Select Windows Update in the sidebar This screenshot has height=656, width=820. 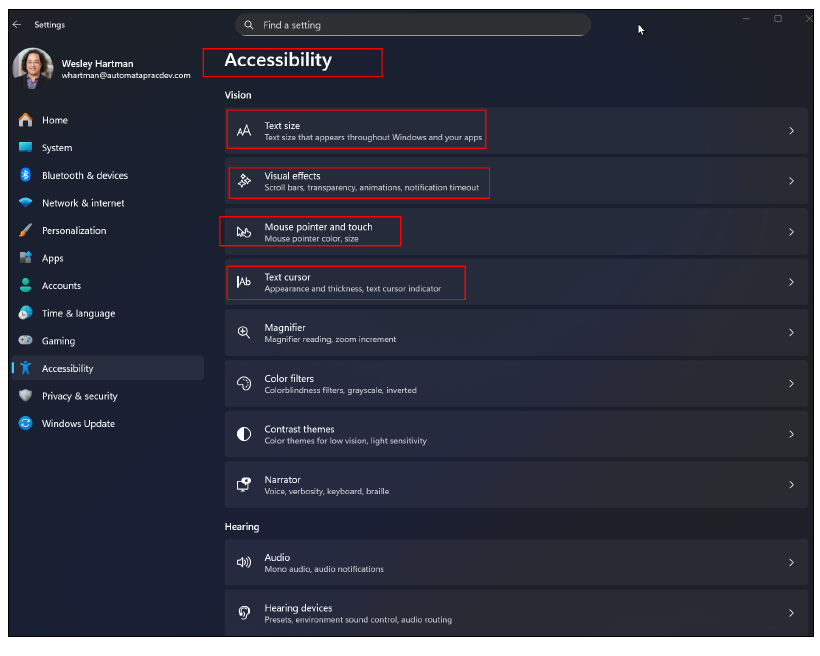click(78, 423)
